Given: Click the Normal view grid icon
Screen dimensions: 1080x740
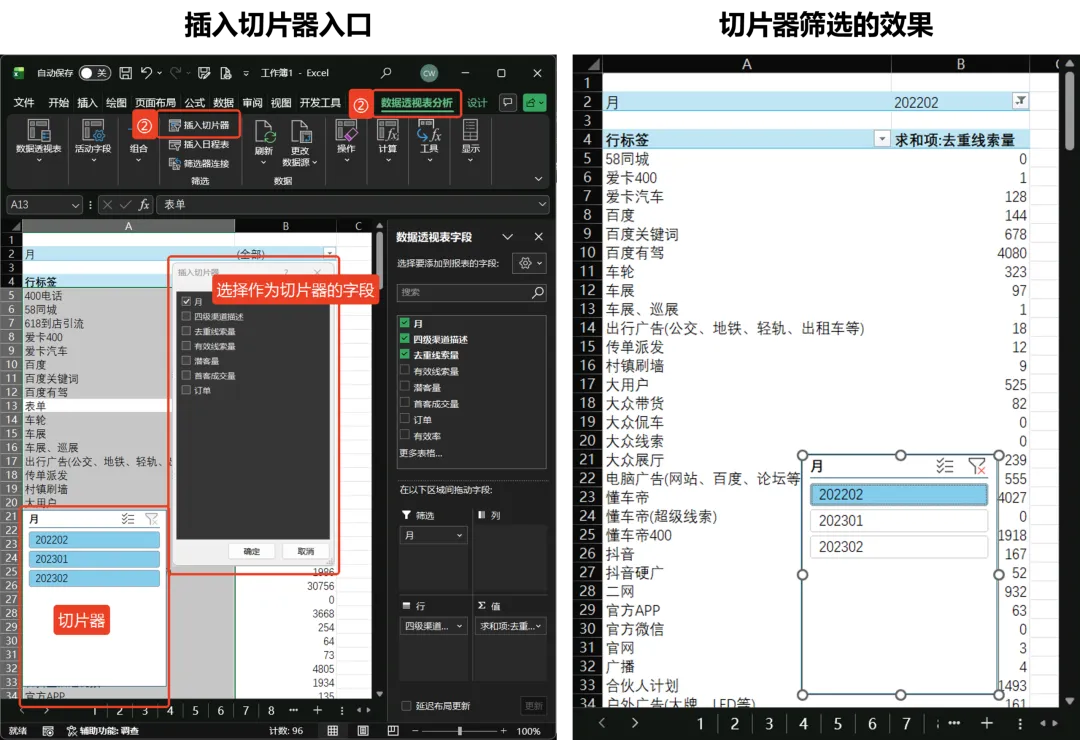Looking at the screenshot, I should 333,730.
